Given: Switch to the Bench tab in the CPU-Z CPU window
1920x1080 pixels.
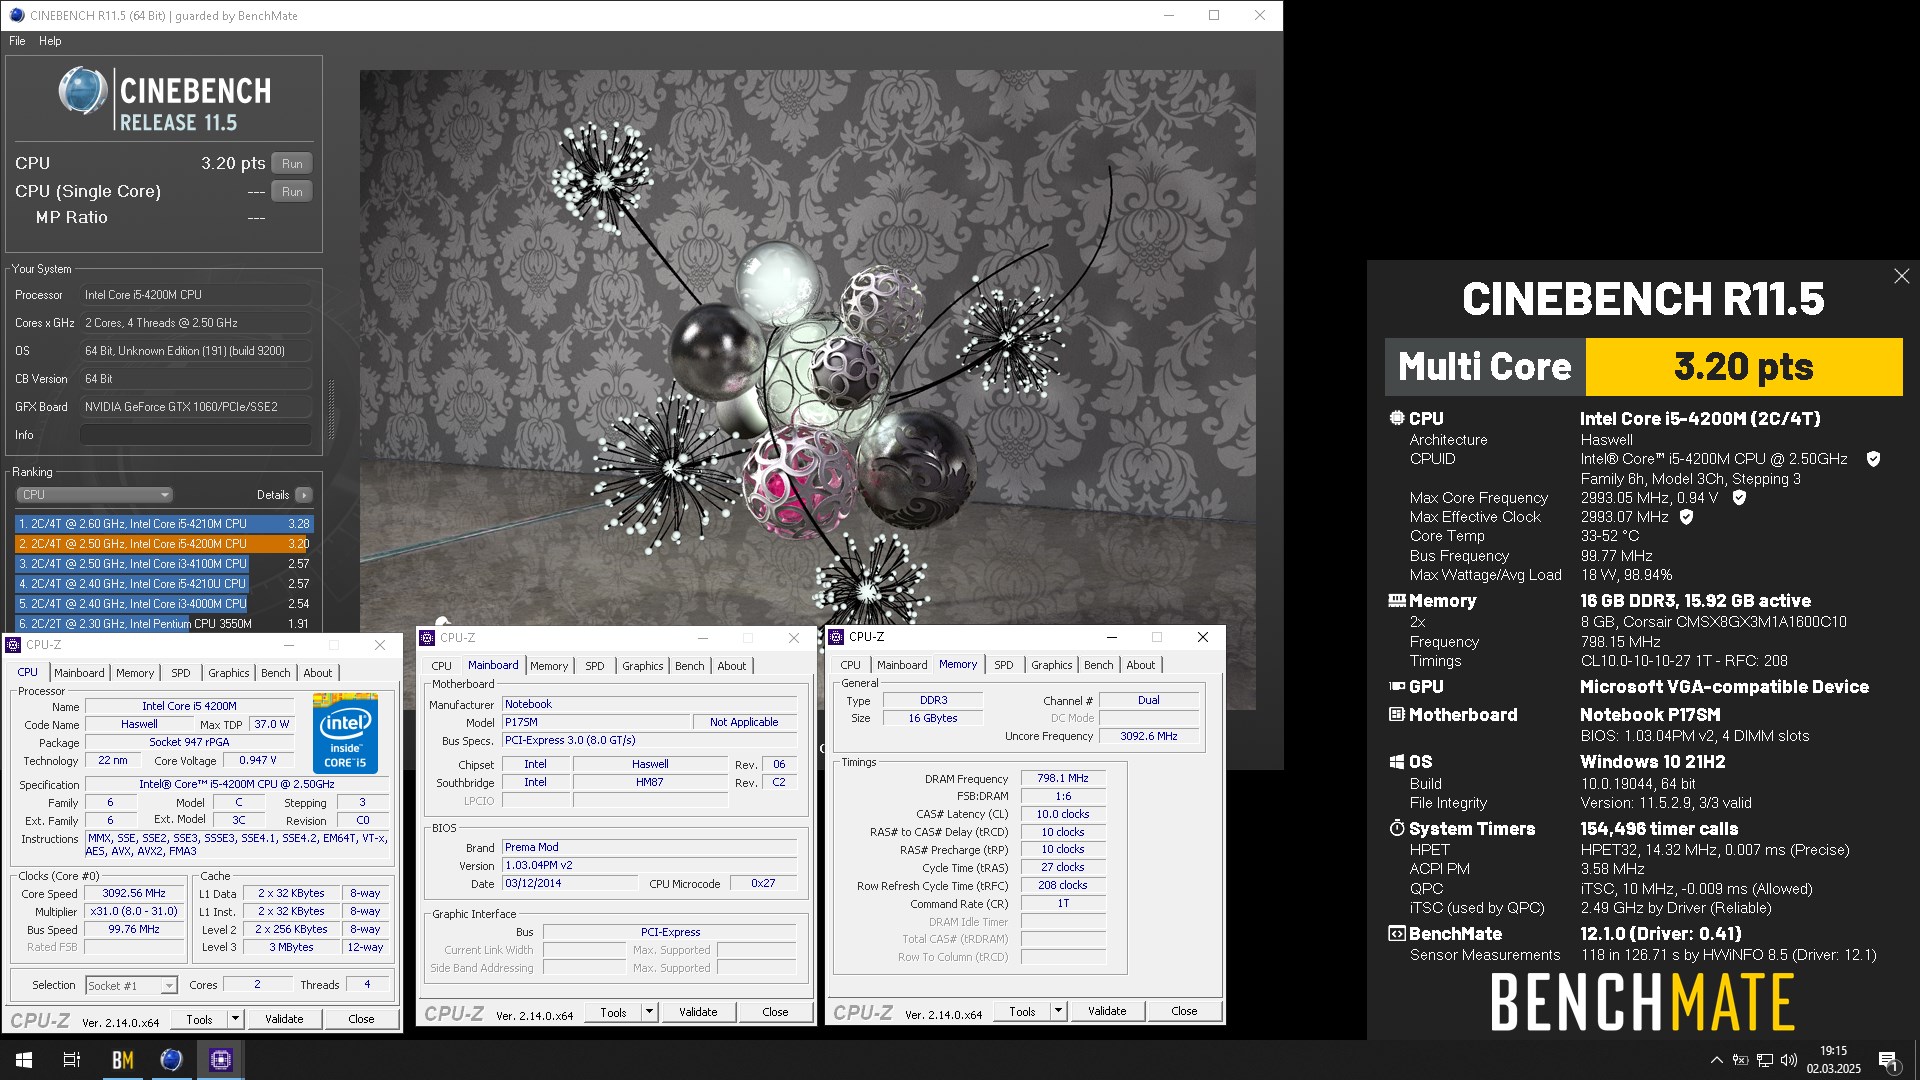Looking at the screenshot, I should point(276,673).
